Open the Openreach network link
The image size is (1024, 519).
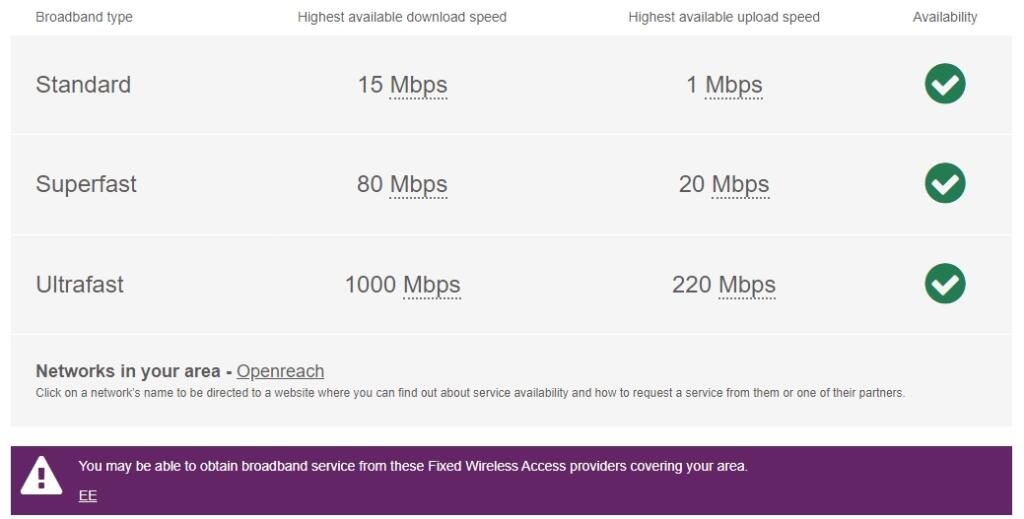280,371
